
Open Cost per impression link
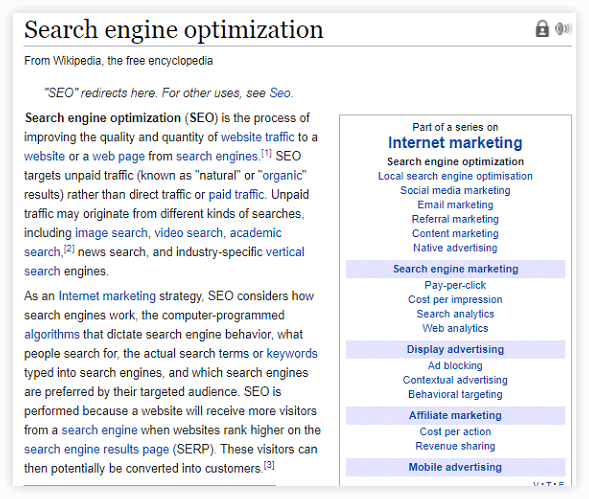click(455, 299)
